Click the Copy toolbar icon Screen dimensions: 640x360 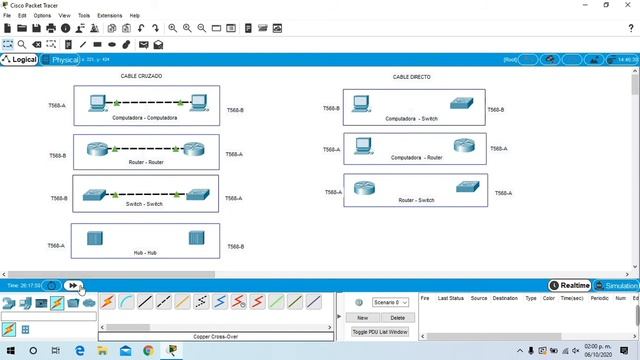tap(112, 28)
